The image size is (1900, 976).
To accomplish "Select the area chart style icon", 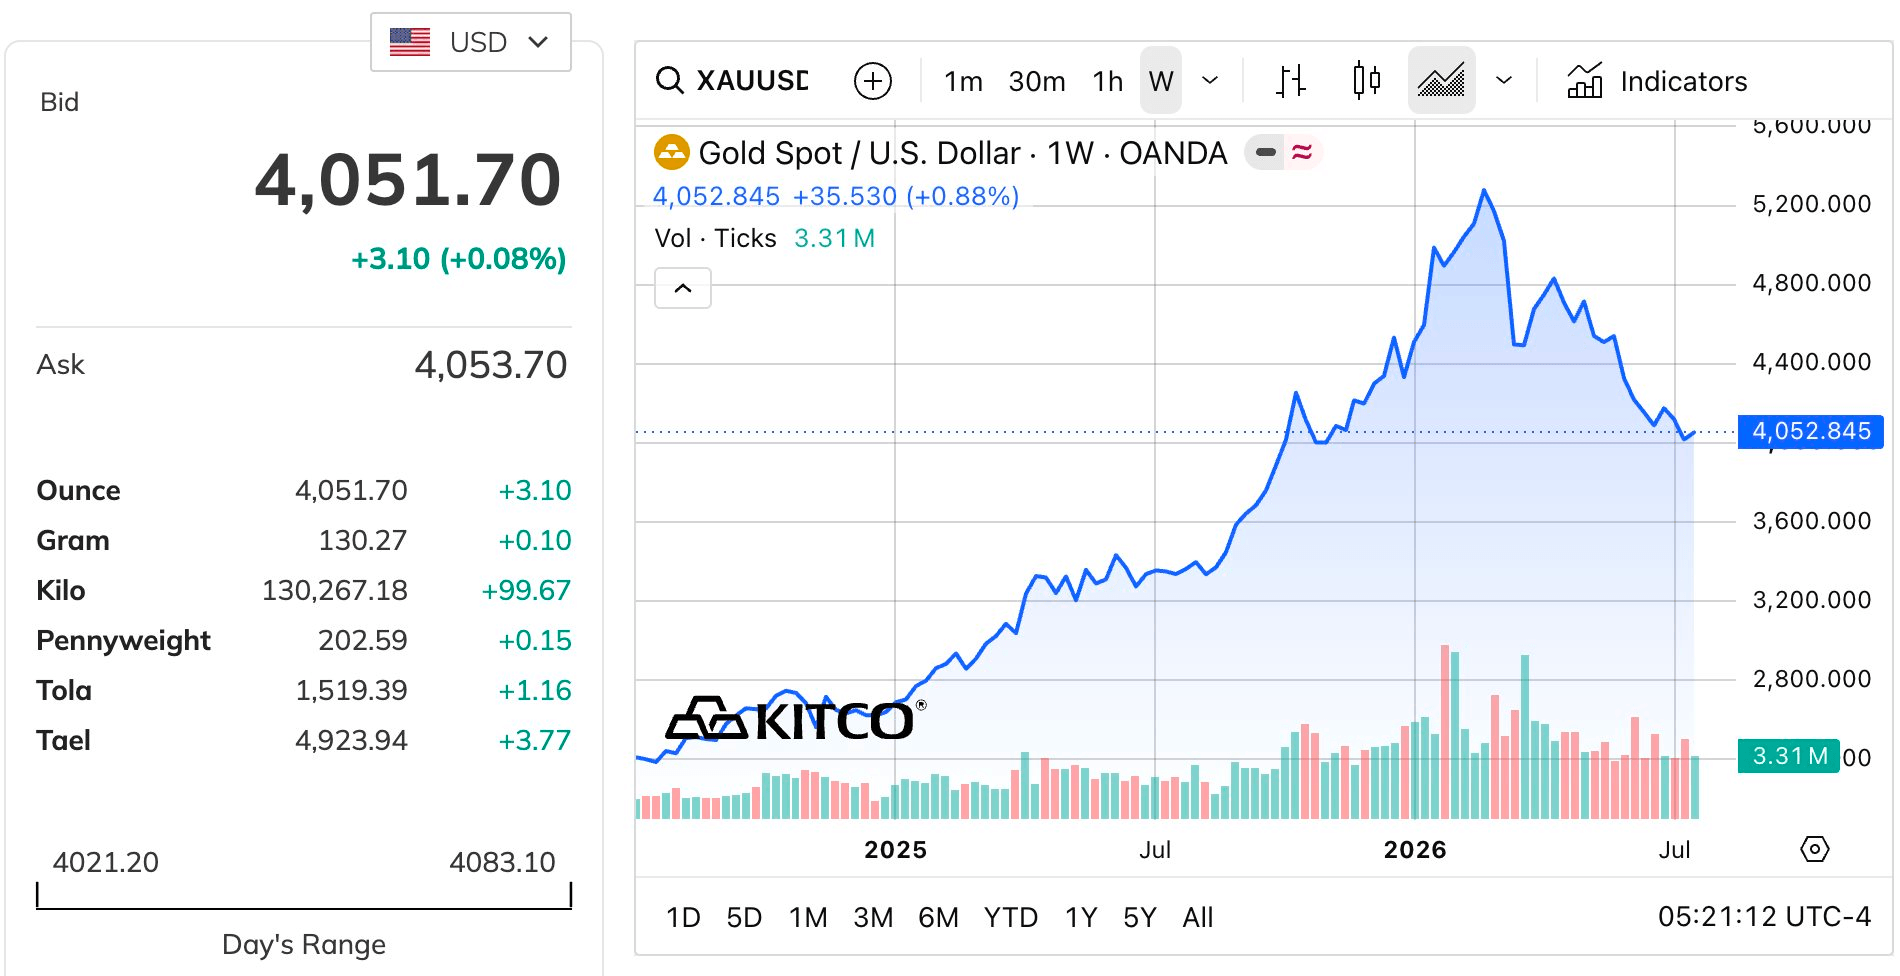I will (x=1441, y=80).
